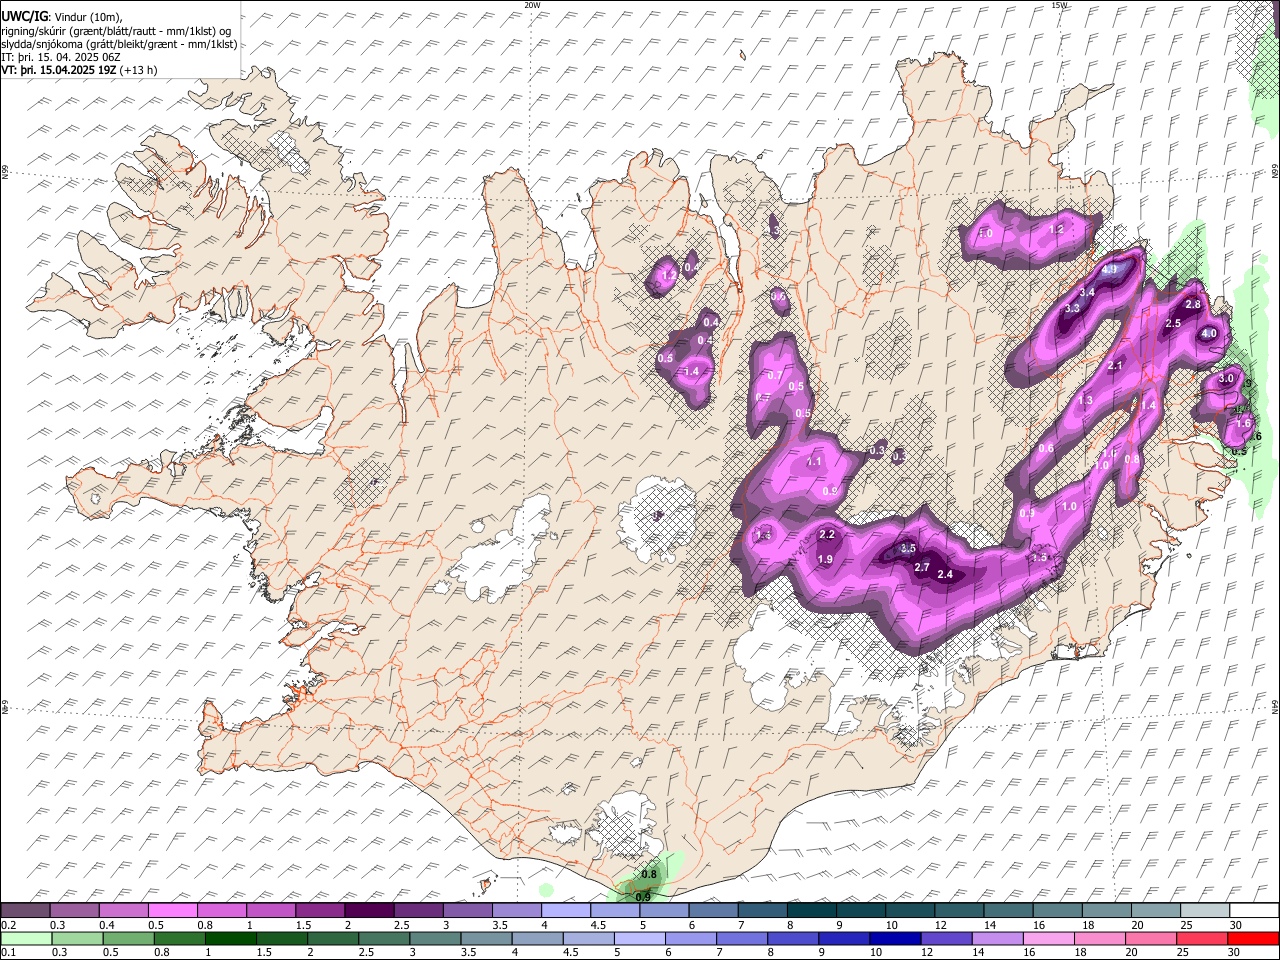Click the 3.5 snowfall value on the map

(908, 548)
